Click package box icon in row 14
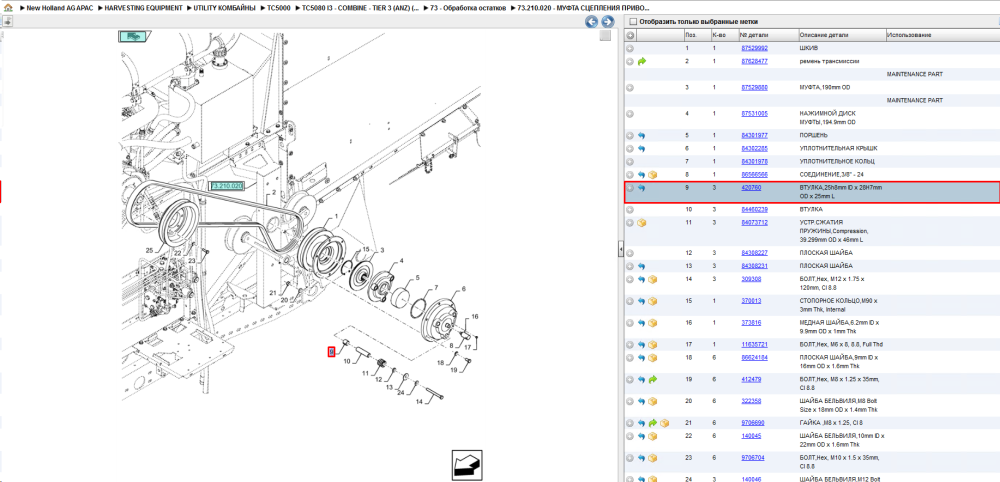Viewport: 1000px width, 482px height. (652, 279)
